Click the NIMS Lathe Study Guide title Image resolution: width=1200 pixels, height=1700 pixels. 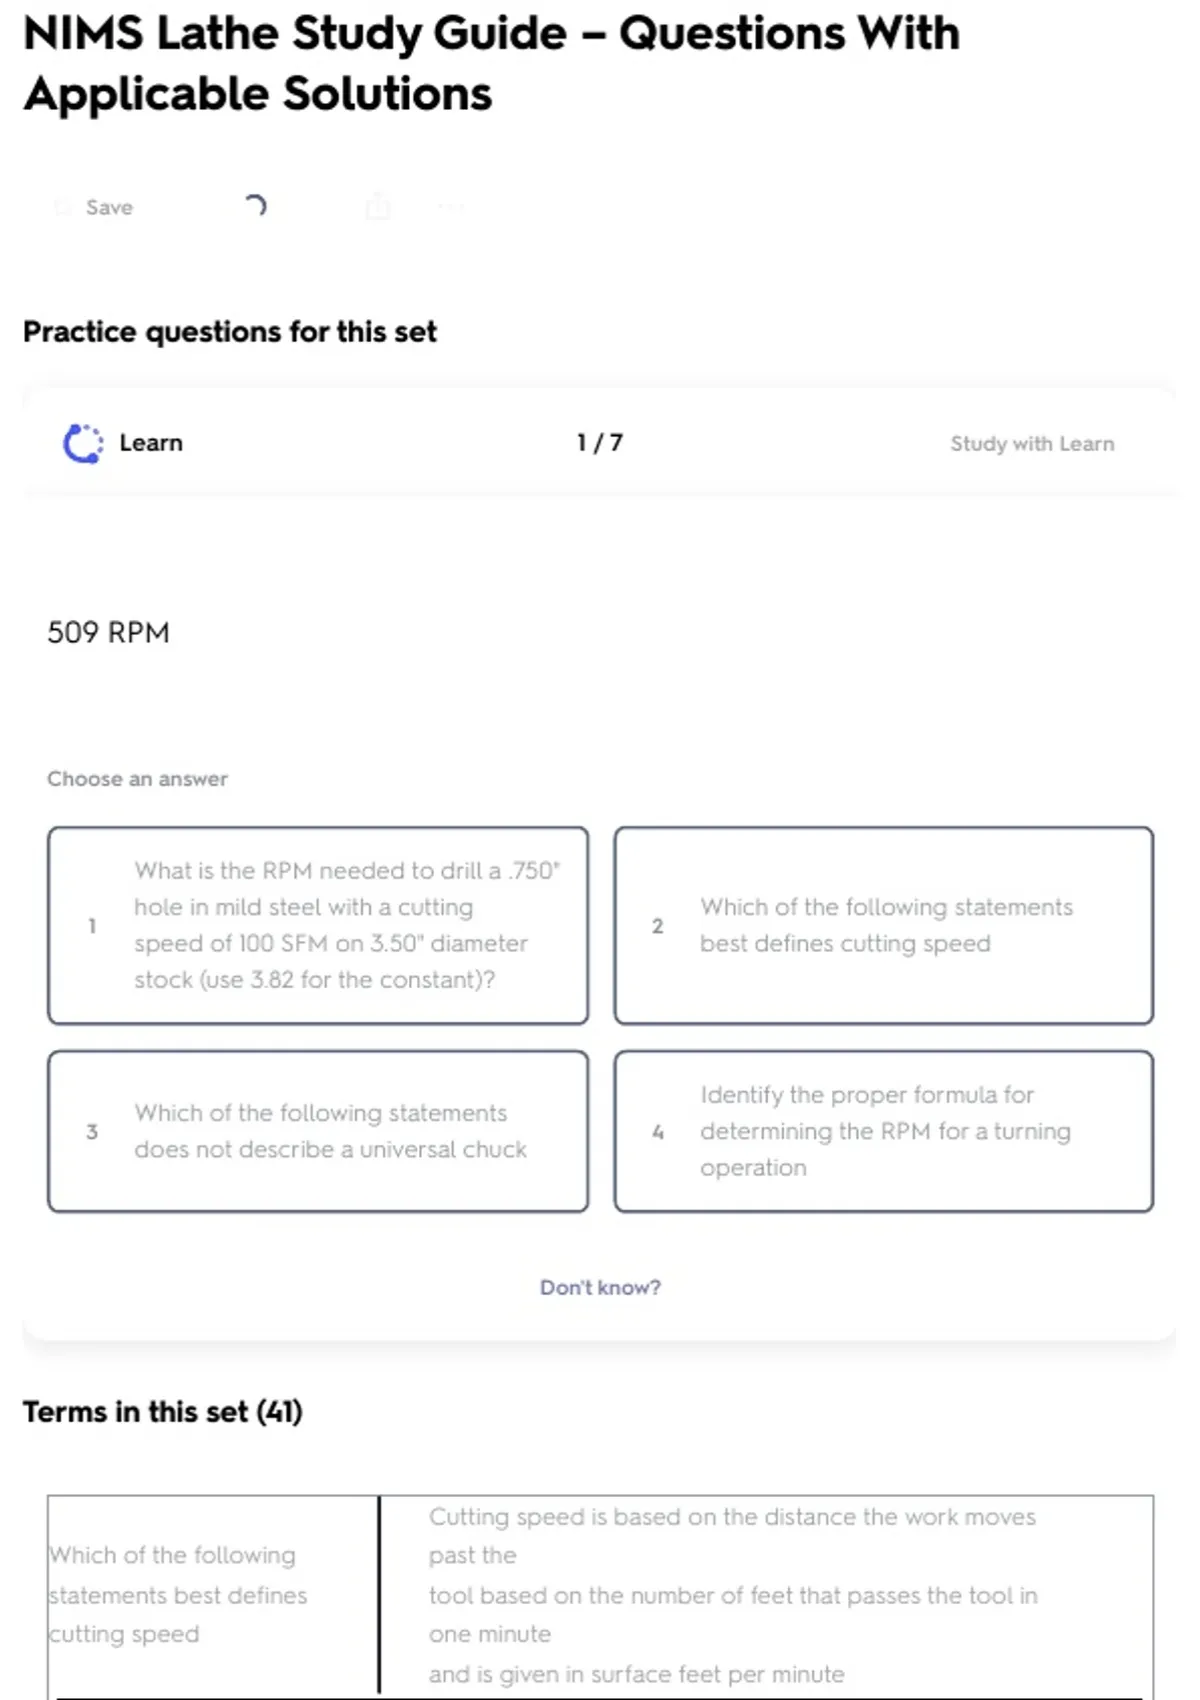491,63
